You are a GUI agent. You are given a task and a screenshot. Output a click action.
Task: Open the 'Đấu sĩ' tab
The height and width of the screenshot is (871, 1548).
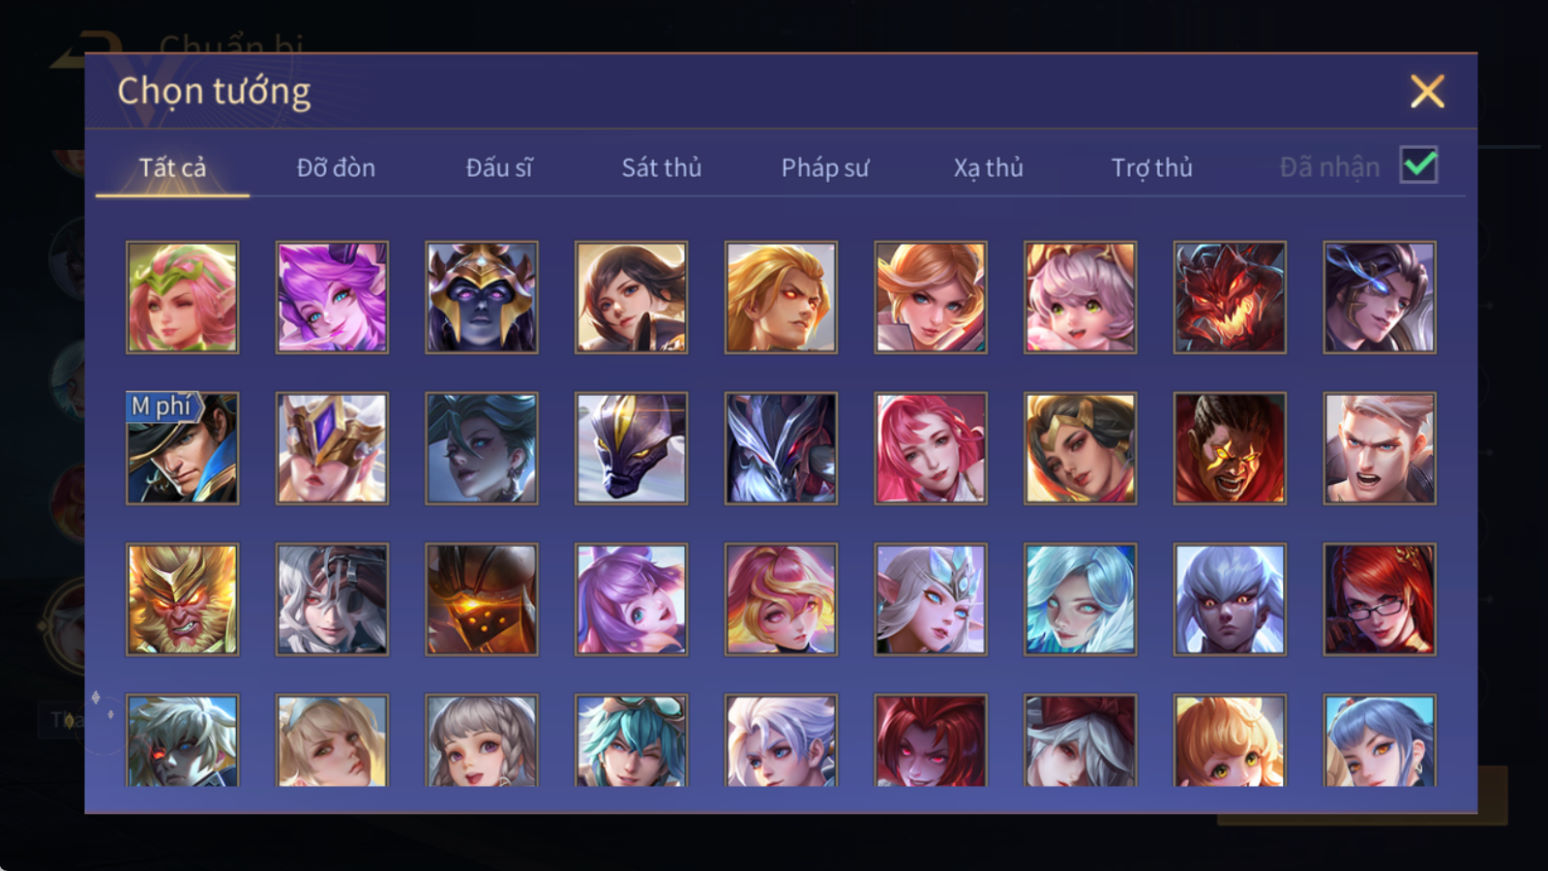pyautogui.click(x=499, y=167)
